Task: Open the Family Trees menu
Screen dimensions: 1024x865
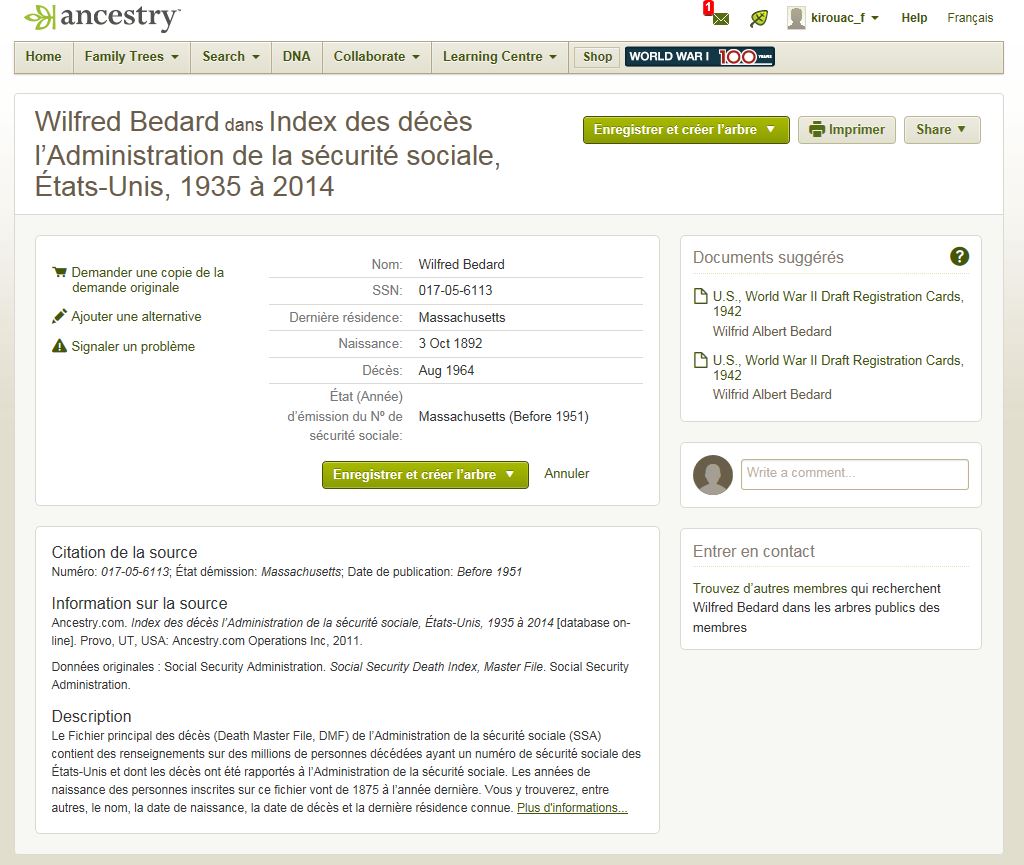Action: pyautogui.click(x=131, y=57)
